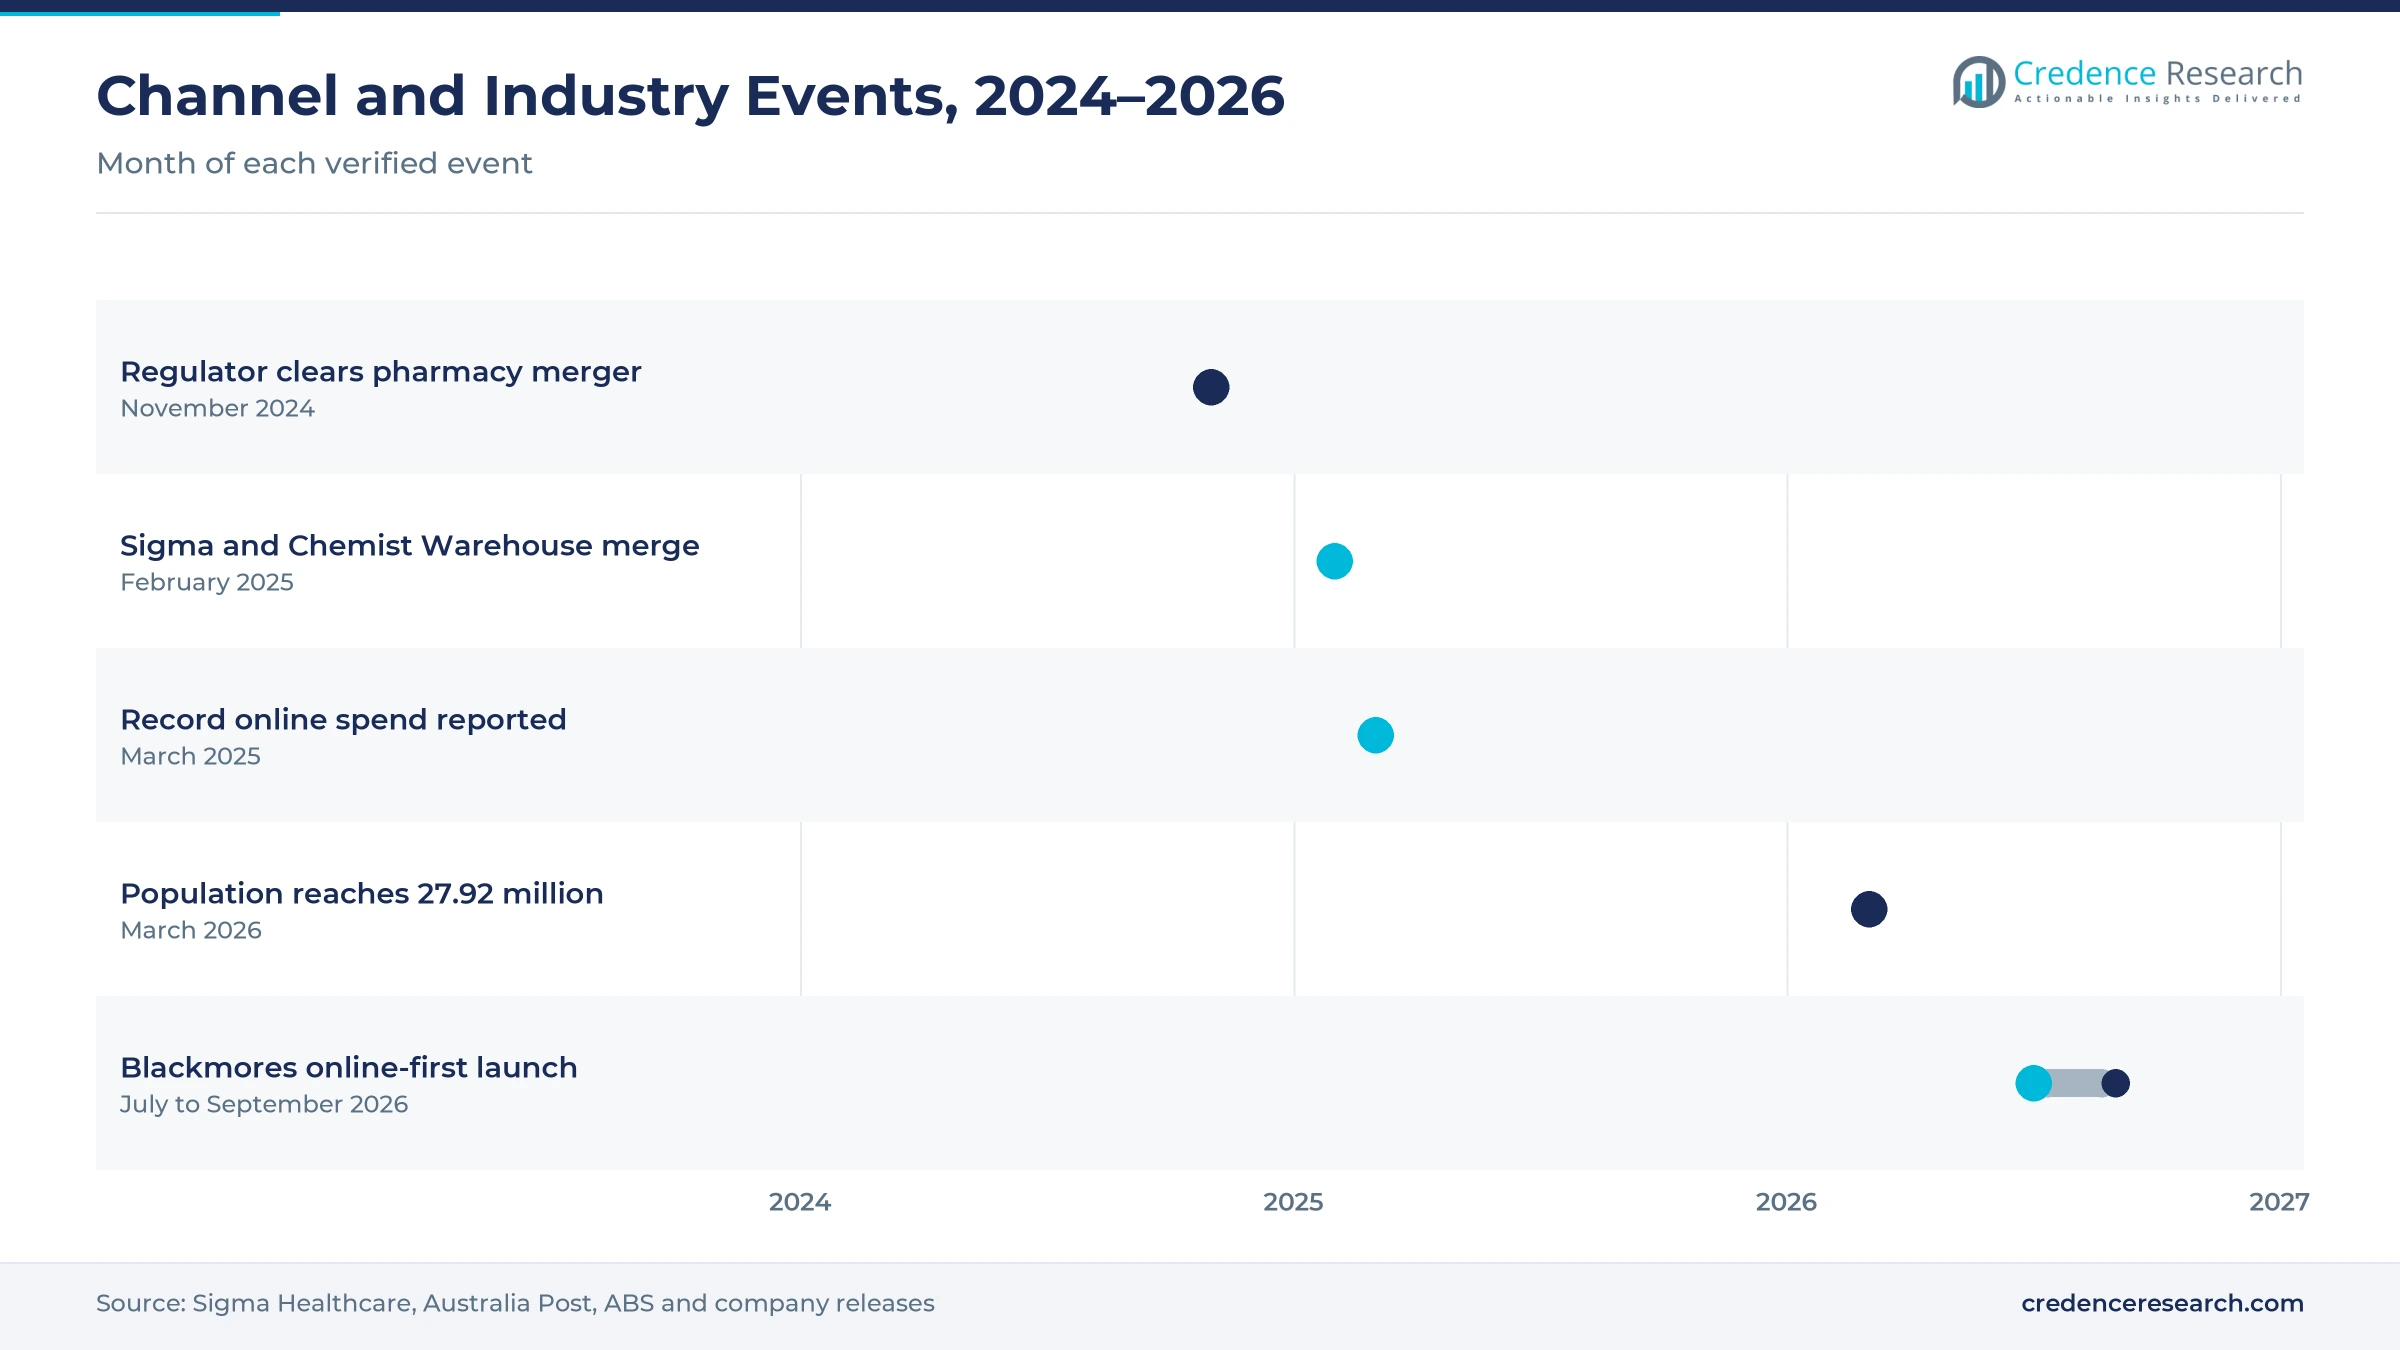Click 'Actionable Insights Delivered' tagline
Image resolution: width=2400 pixels, height=1350 pixels.
[2158, 99]
